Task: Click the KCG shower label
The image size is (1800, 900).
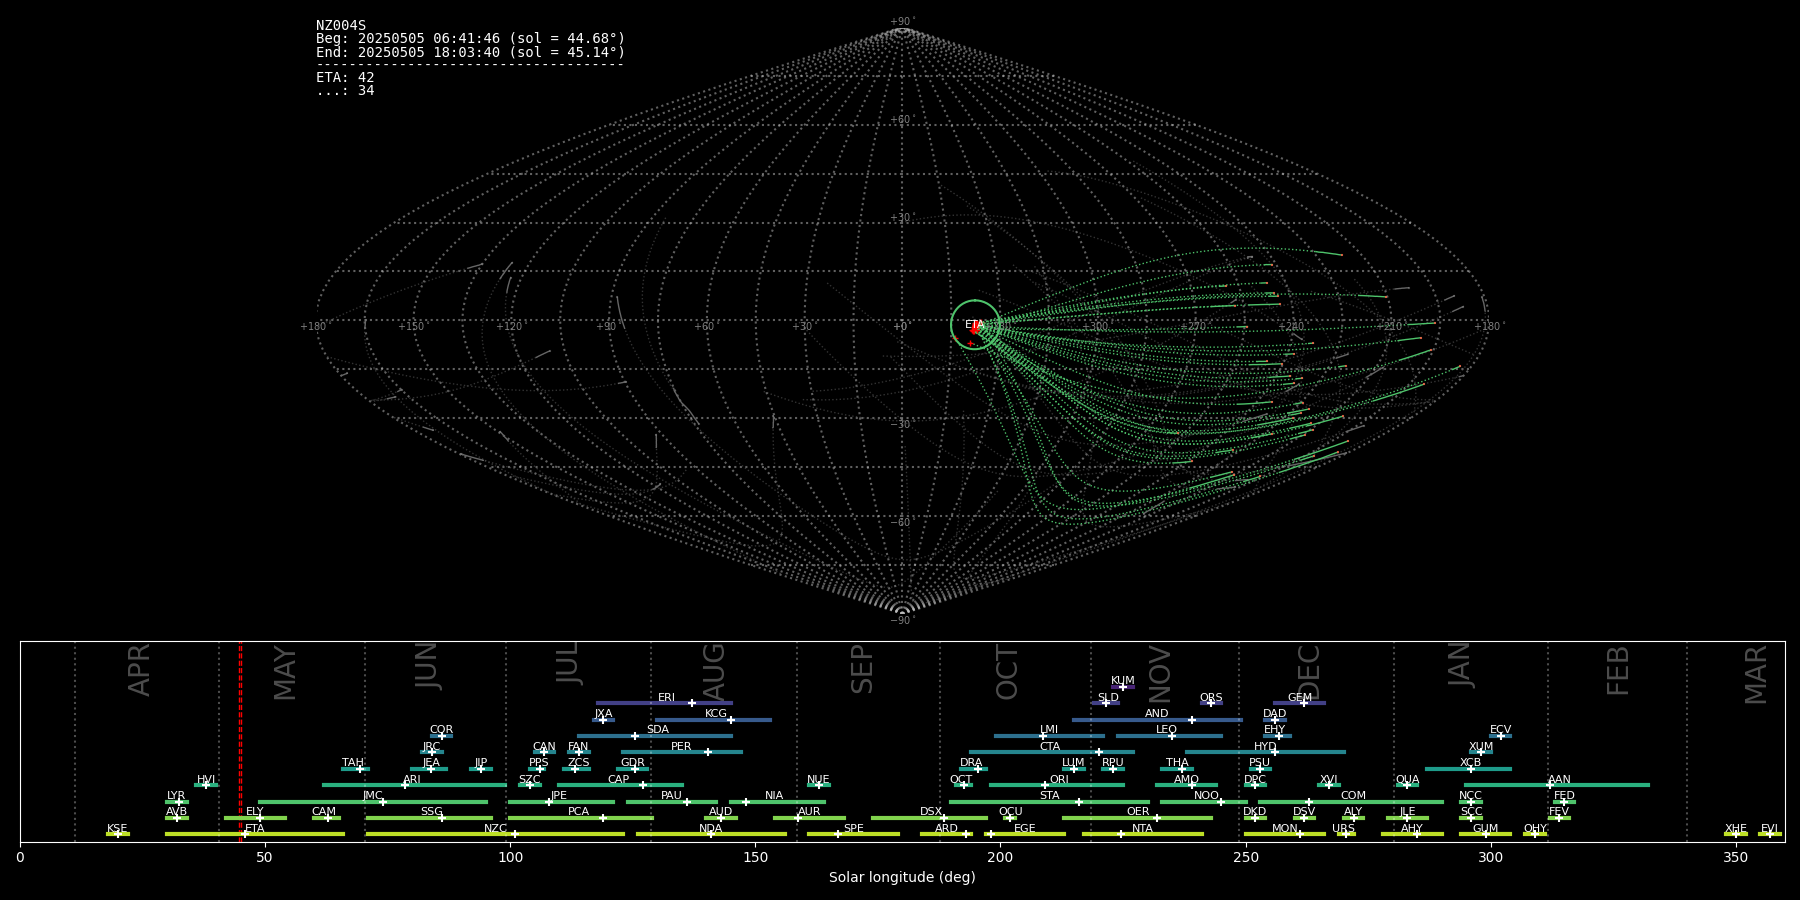Action: coord(716,714)
